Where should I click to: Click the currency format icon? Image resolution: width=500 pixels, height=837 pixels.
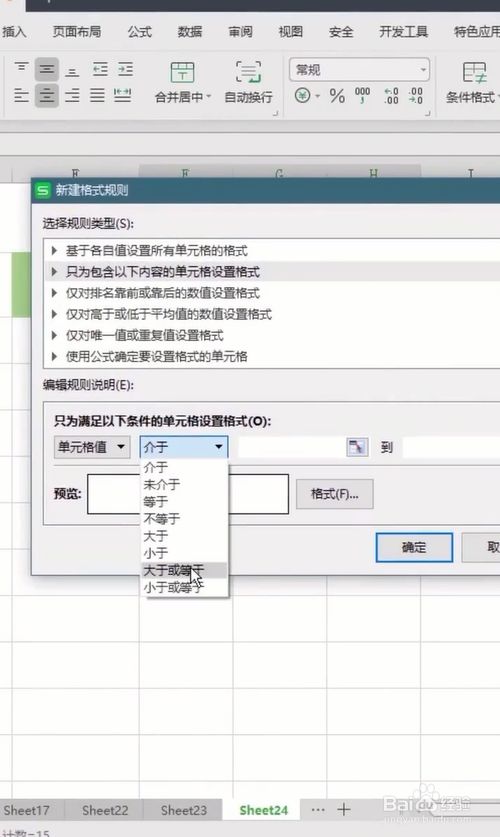click(x=303, y=96)
